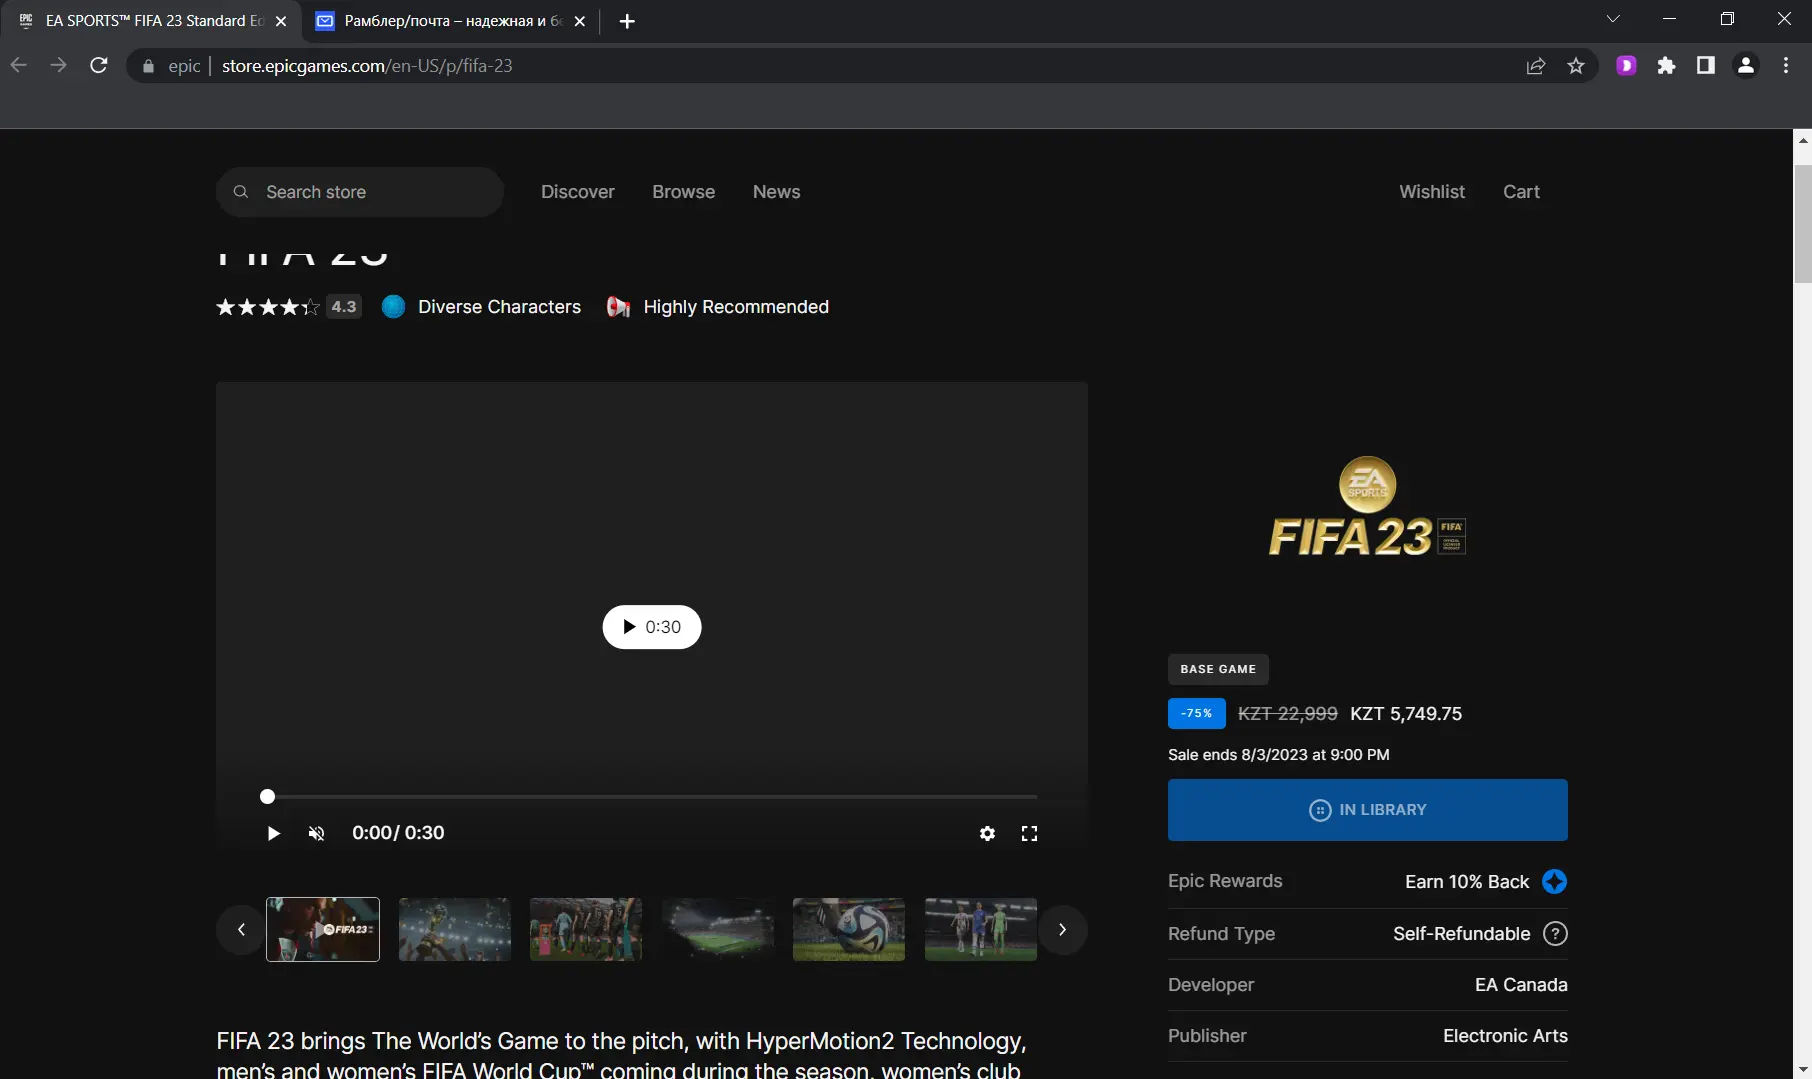Click the Self-Refundable label
Viewport: 1812px width, 1079px height.
coord(1462,933)
